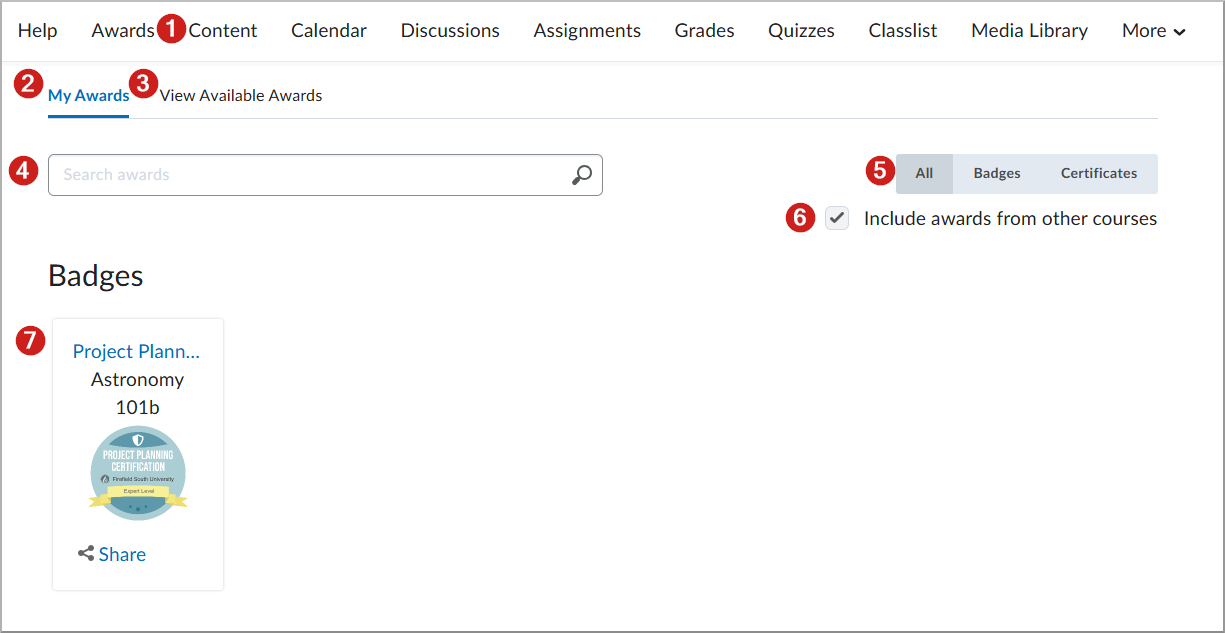Go to the Discussions page
Screen dimensions: 1225x633
(x=449, y=30)
